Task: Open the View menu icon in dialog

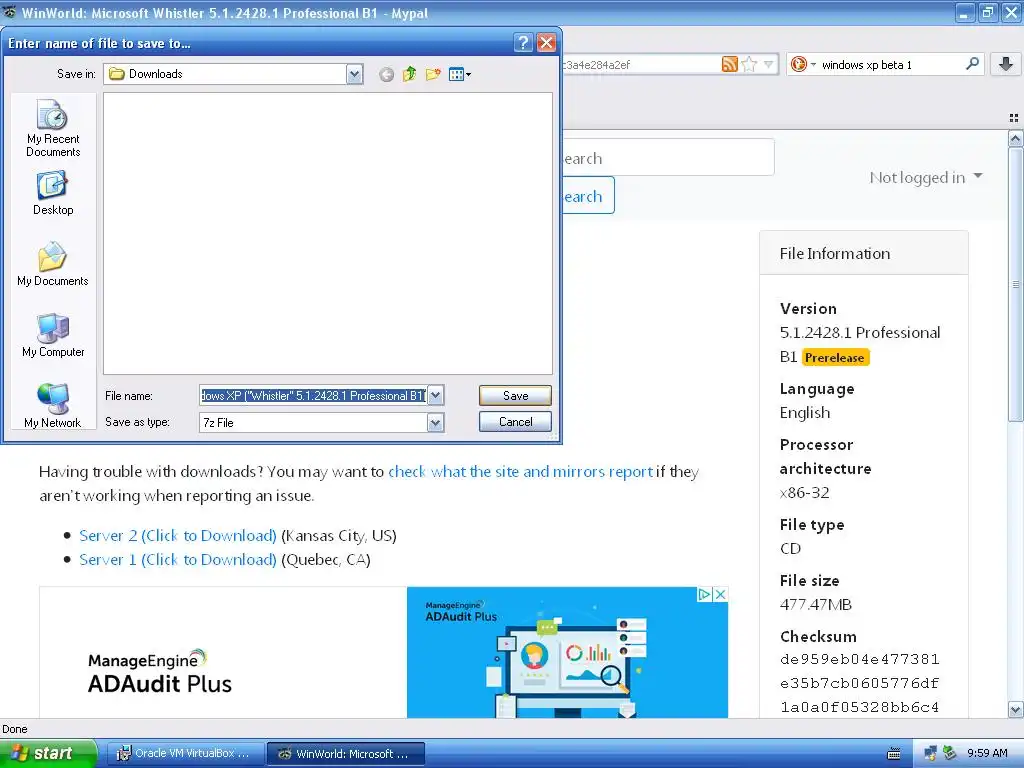Action: pyautogui.click(x=460, y=74)
